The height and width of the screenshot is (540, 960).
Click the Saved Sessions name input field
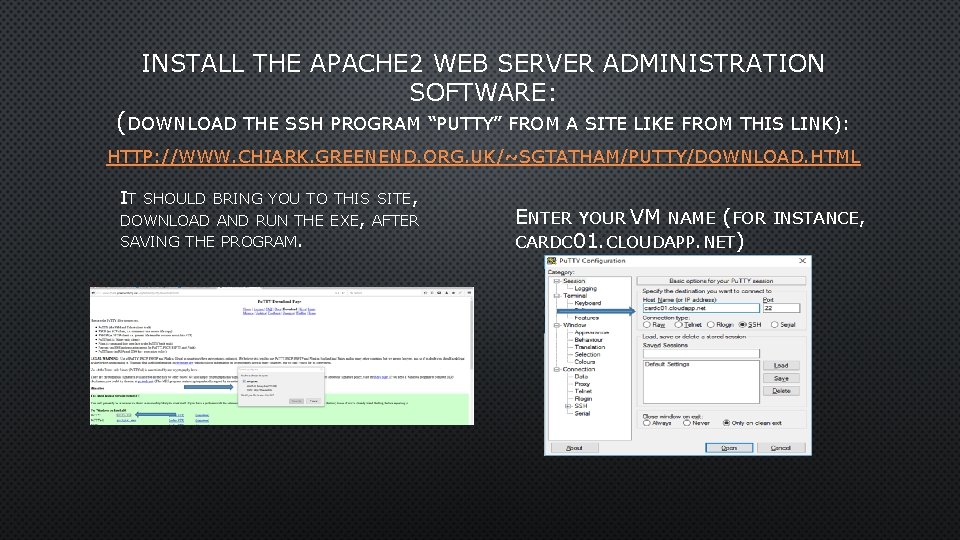701,353
